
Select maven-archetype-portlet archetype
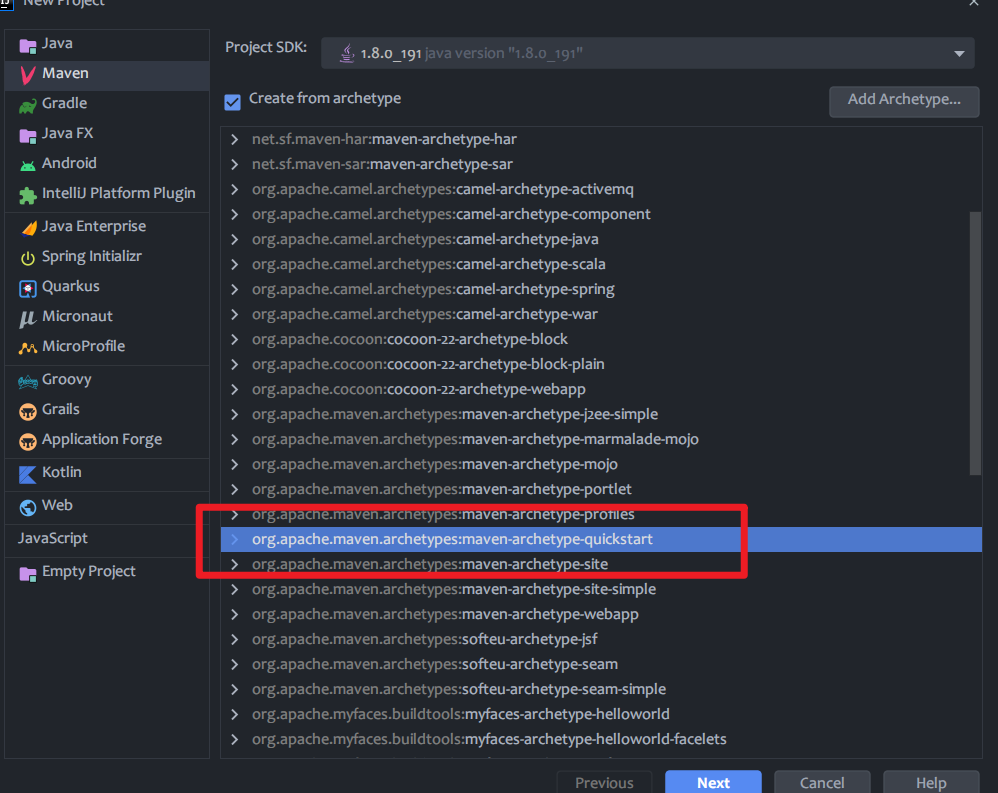[x=601, y=489]
